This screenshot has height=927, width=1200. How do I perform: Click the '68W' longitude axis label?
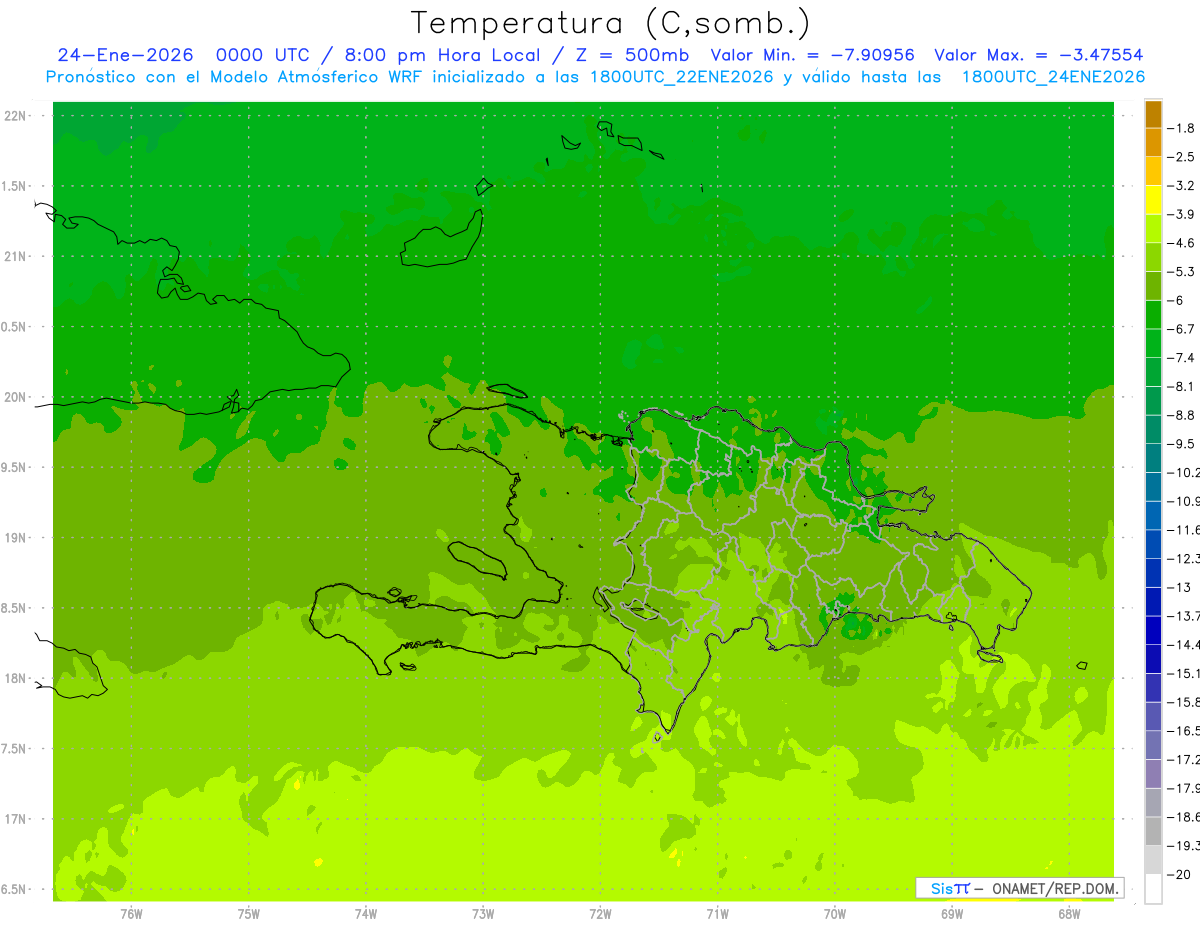click(1069, 913)
